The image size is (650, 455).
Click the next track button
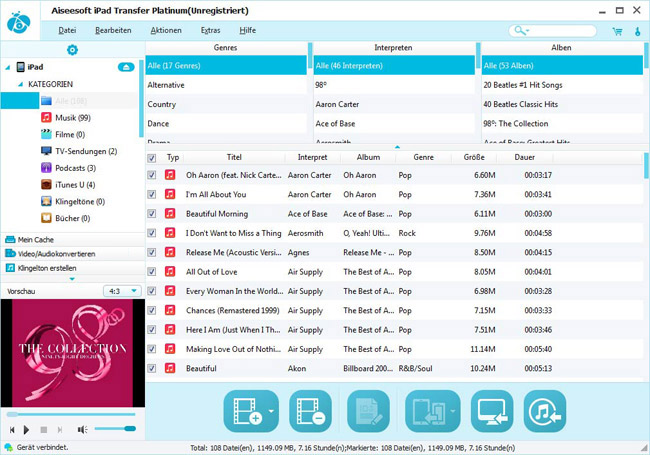[60, 430]
